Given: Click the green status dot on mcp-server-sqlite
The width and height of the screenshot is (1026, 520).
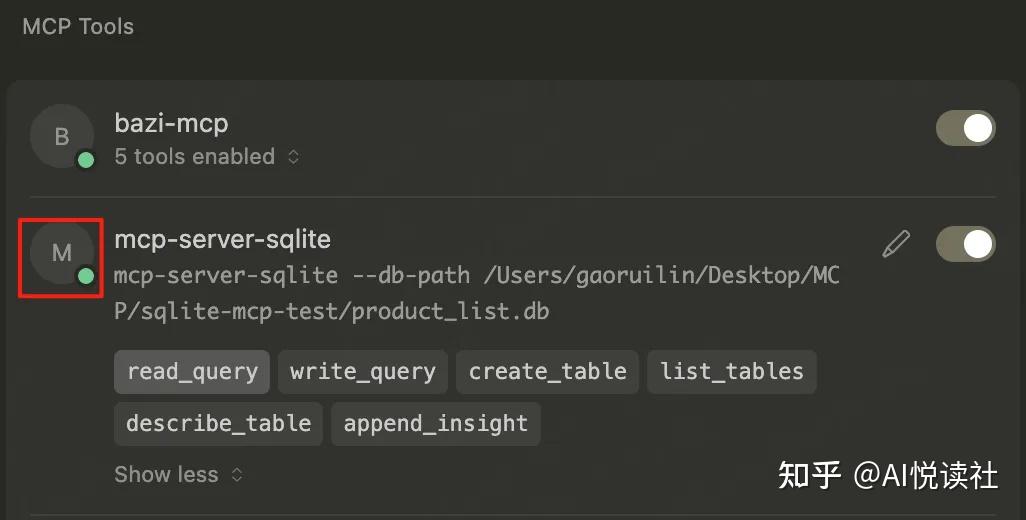Looking at the screenshot, I should tap(86, 276).
